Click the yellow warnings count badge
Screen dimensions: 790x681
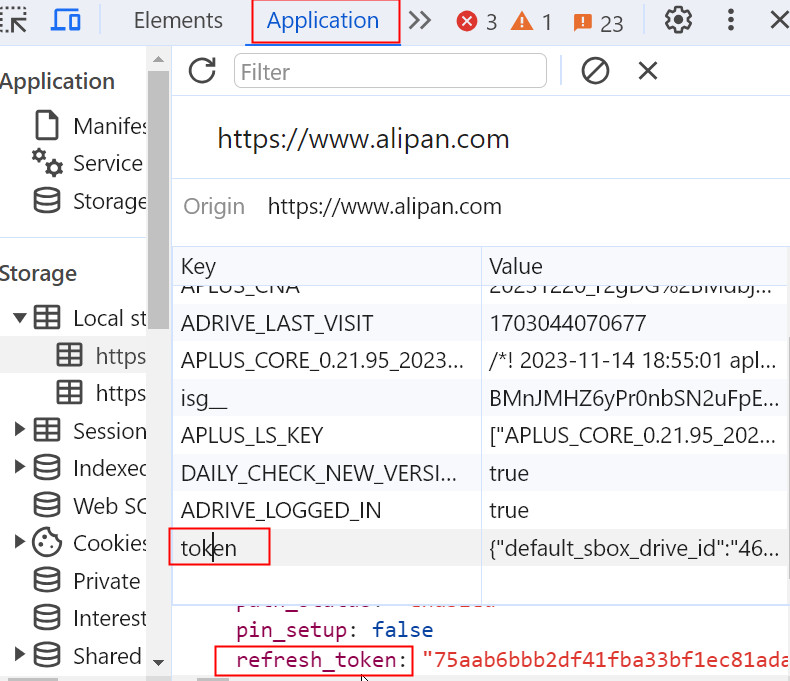[532, 22]
